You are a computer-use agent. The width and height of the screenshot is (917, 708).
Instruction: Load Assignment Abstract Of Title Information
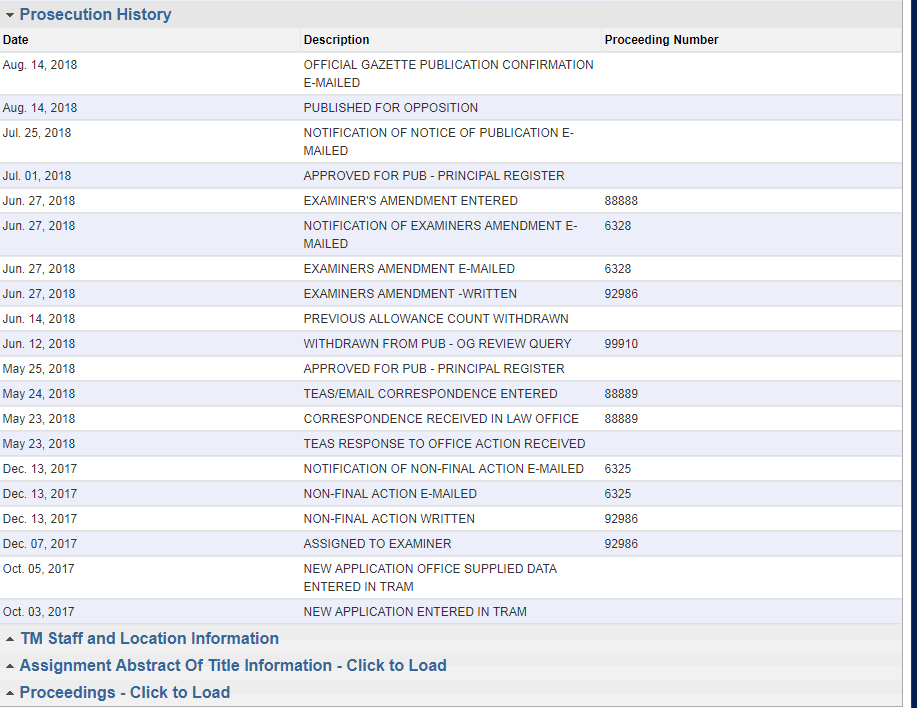click(233, 665)
